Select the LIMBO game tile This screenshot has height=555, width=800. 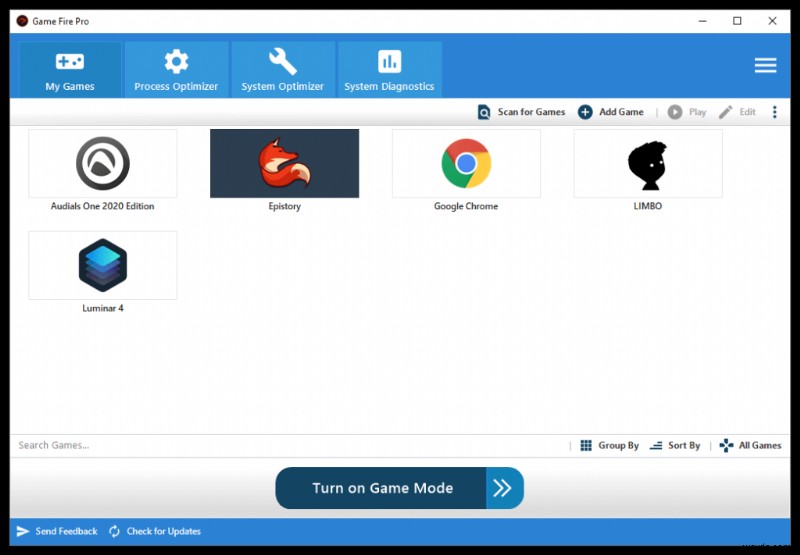648,163
